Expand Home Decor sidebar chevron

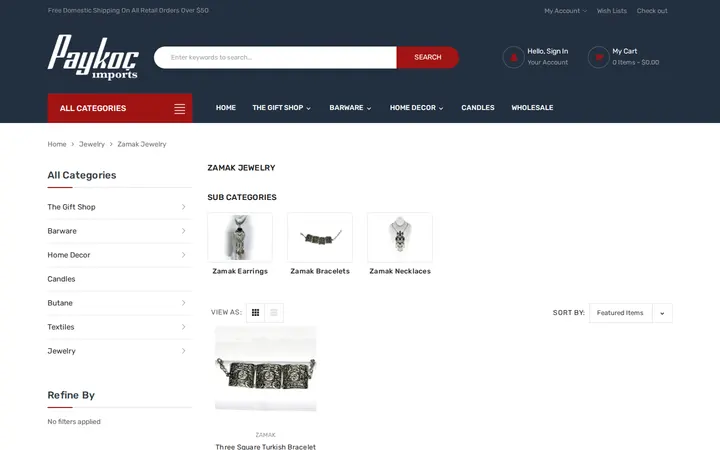click(183, 255)
